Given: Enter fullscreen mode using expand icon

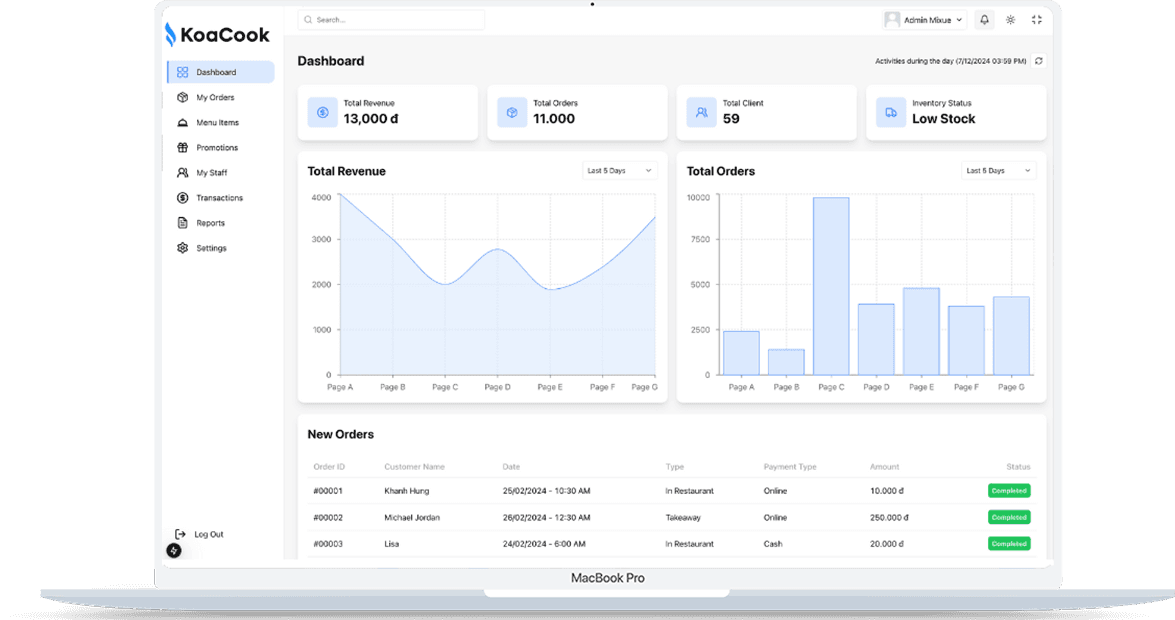Looking at the screenshot, I should [1036, 20].
